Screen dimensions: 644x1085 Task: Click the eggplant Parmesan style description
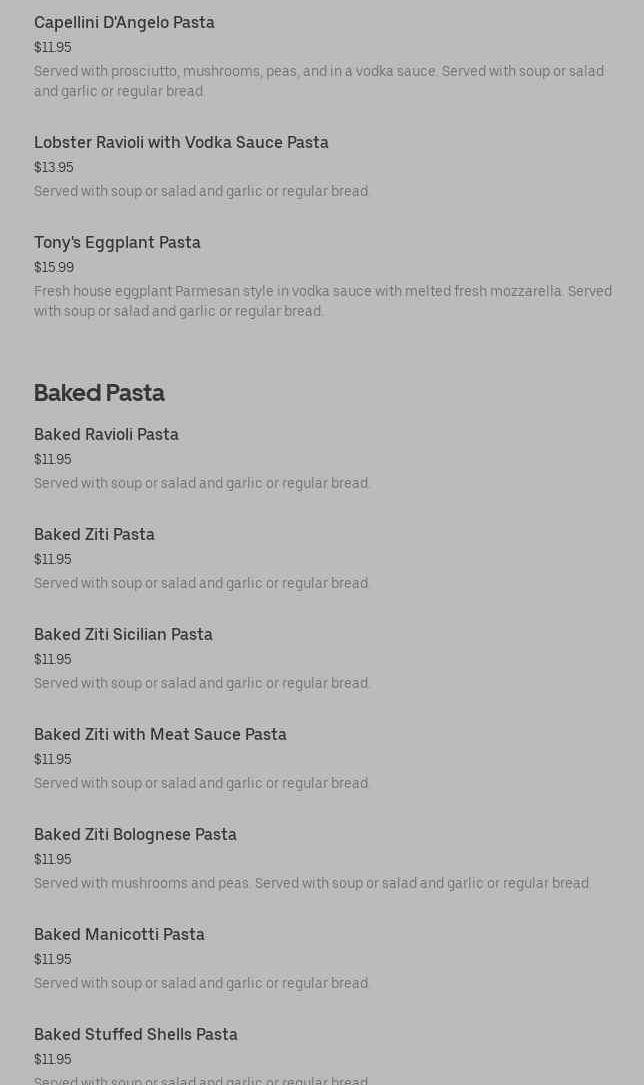pos(322,301)
